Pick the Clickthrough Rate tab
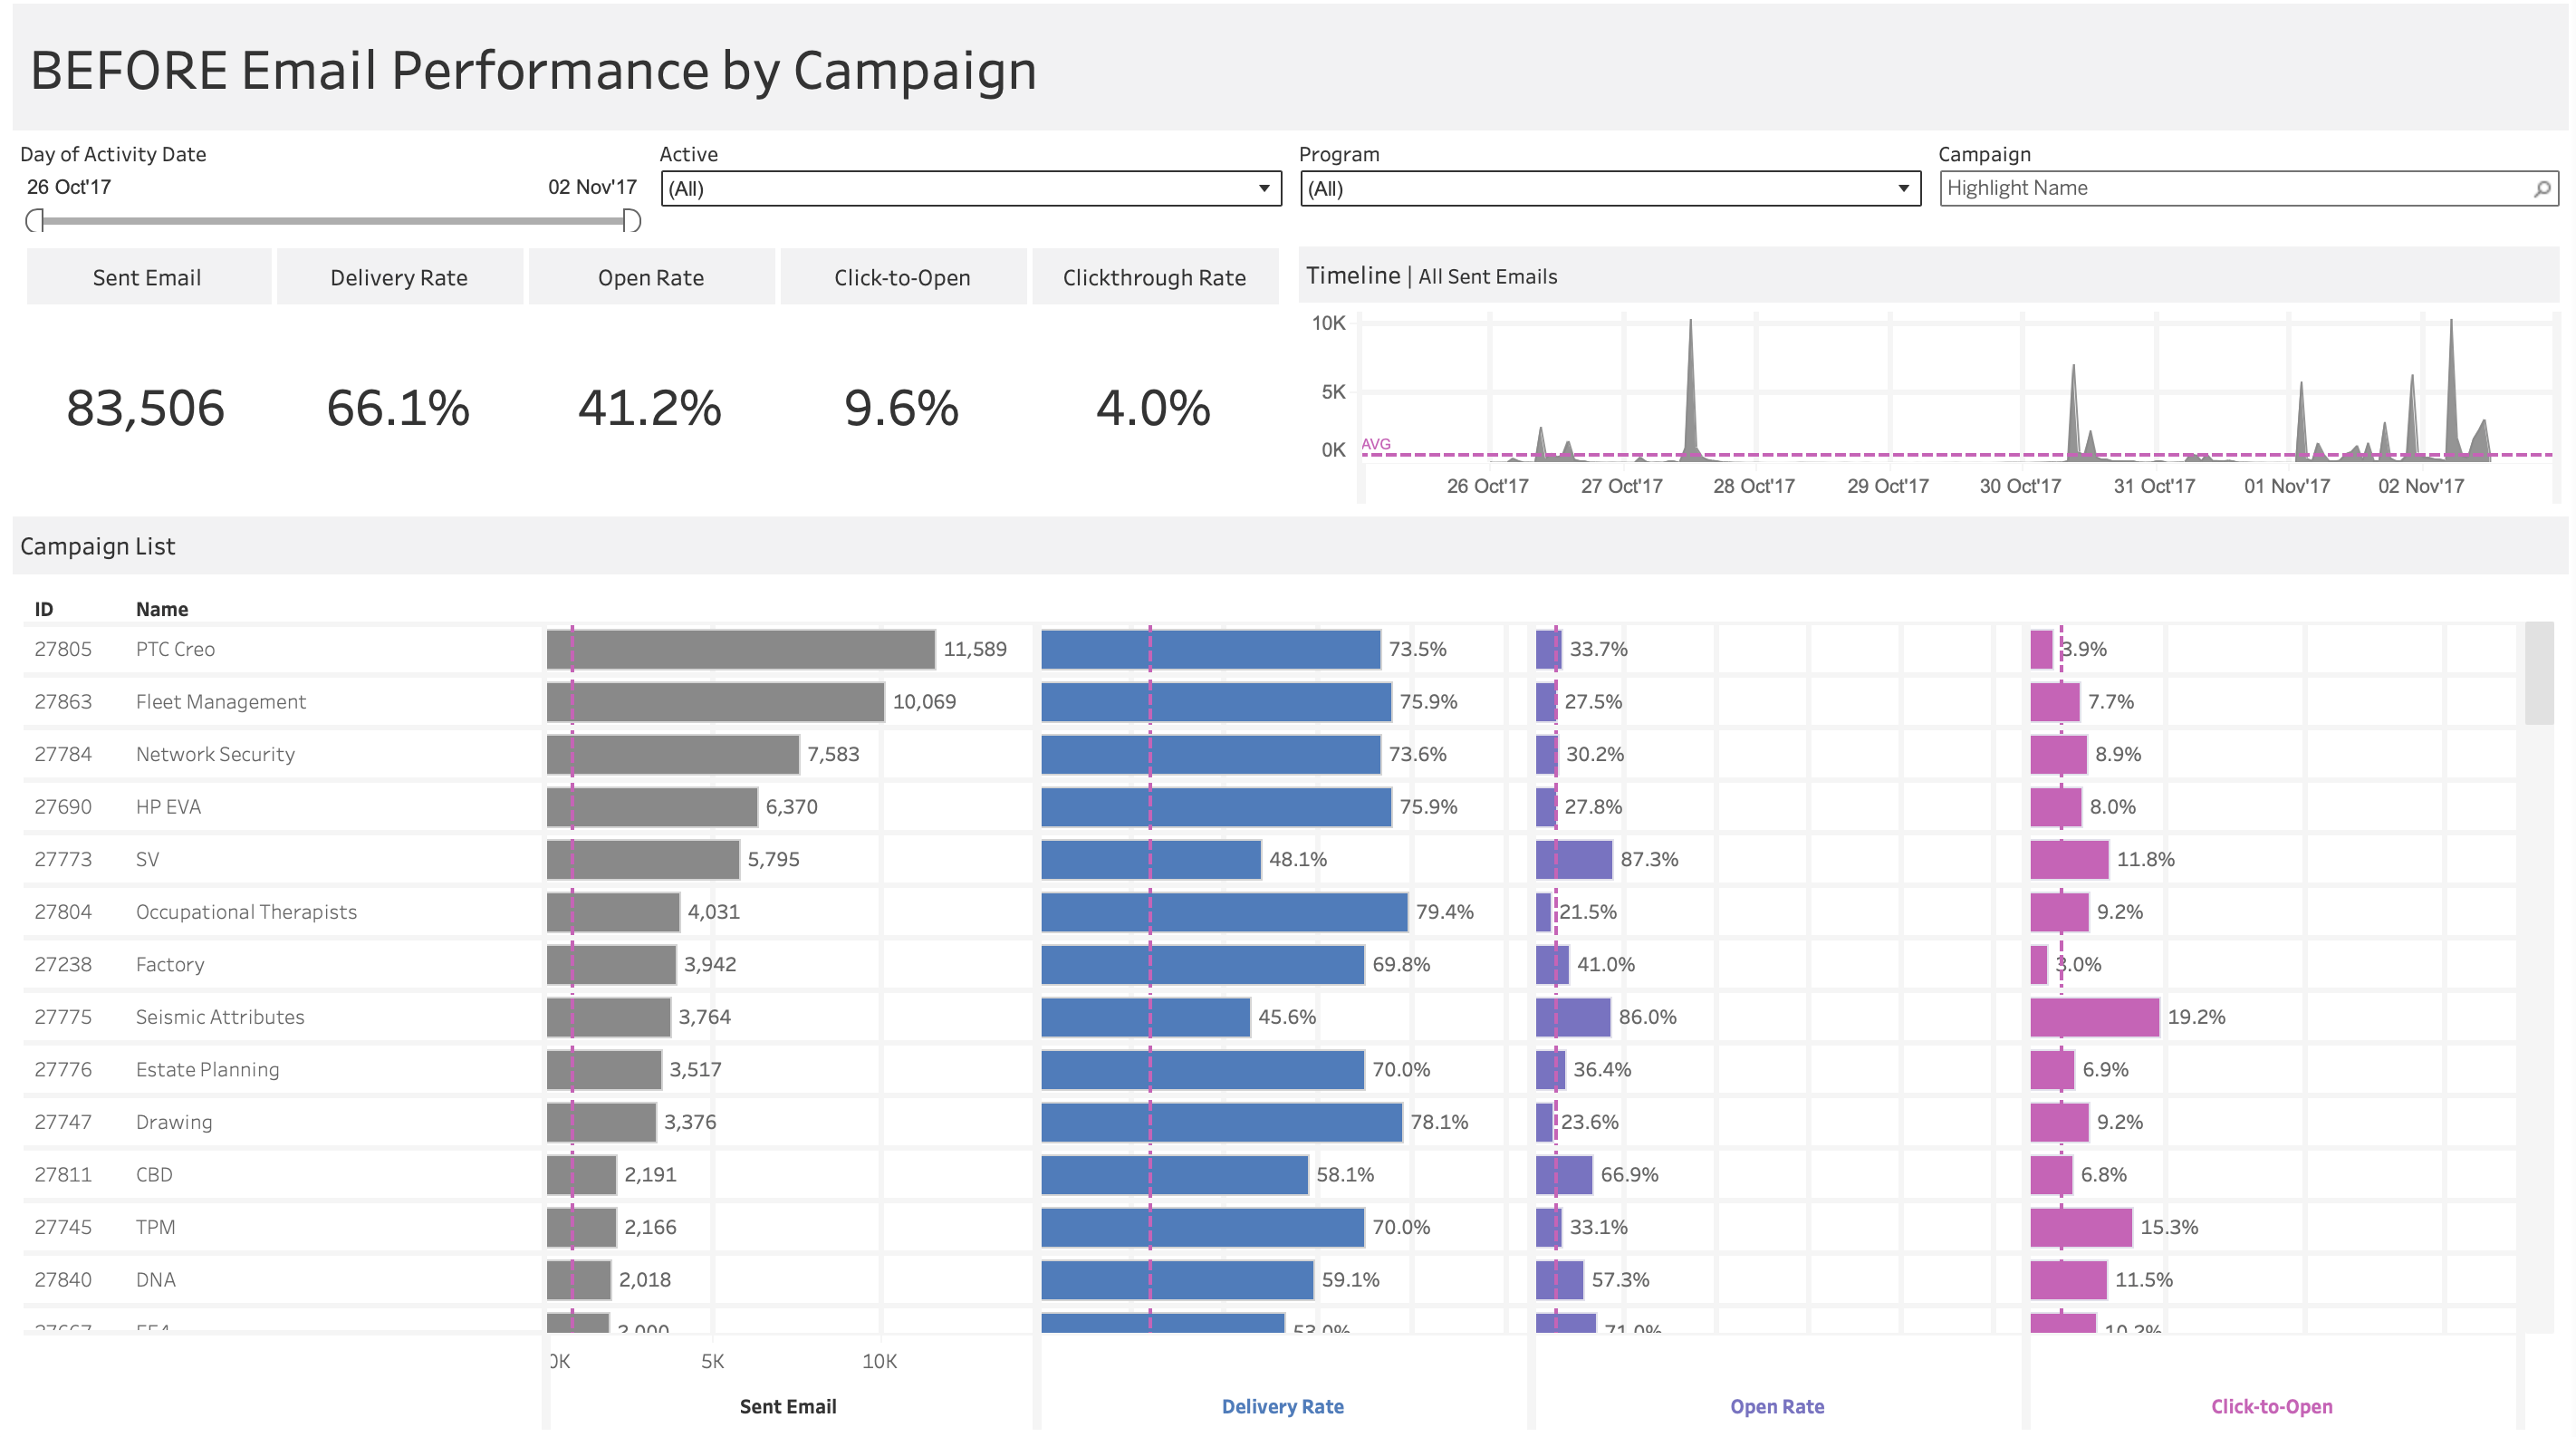2576x1437 pixels. tap(1154, 278)
